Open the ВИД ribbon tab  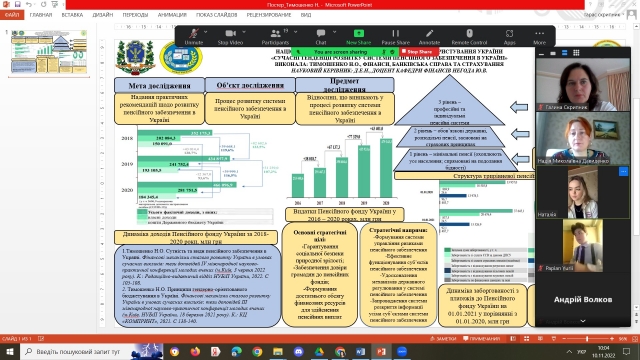pos(306,15)
